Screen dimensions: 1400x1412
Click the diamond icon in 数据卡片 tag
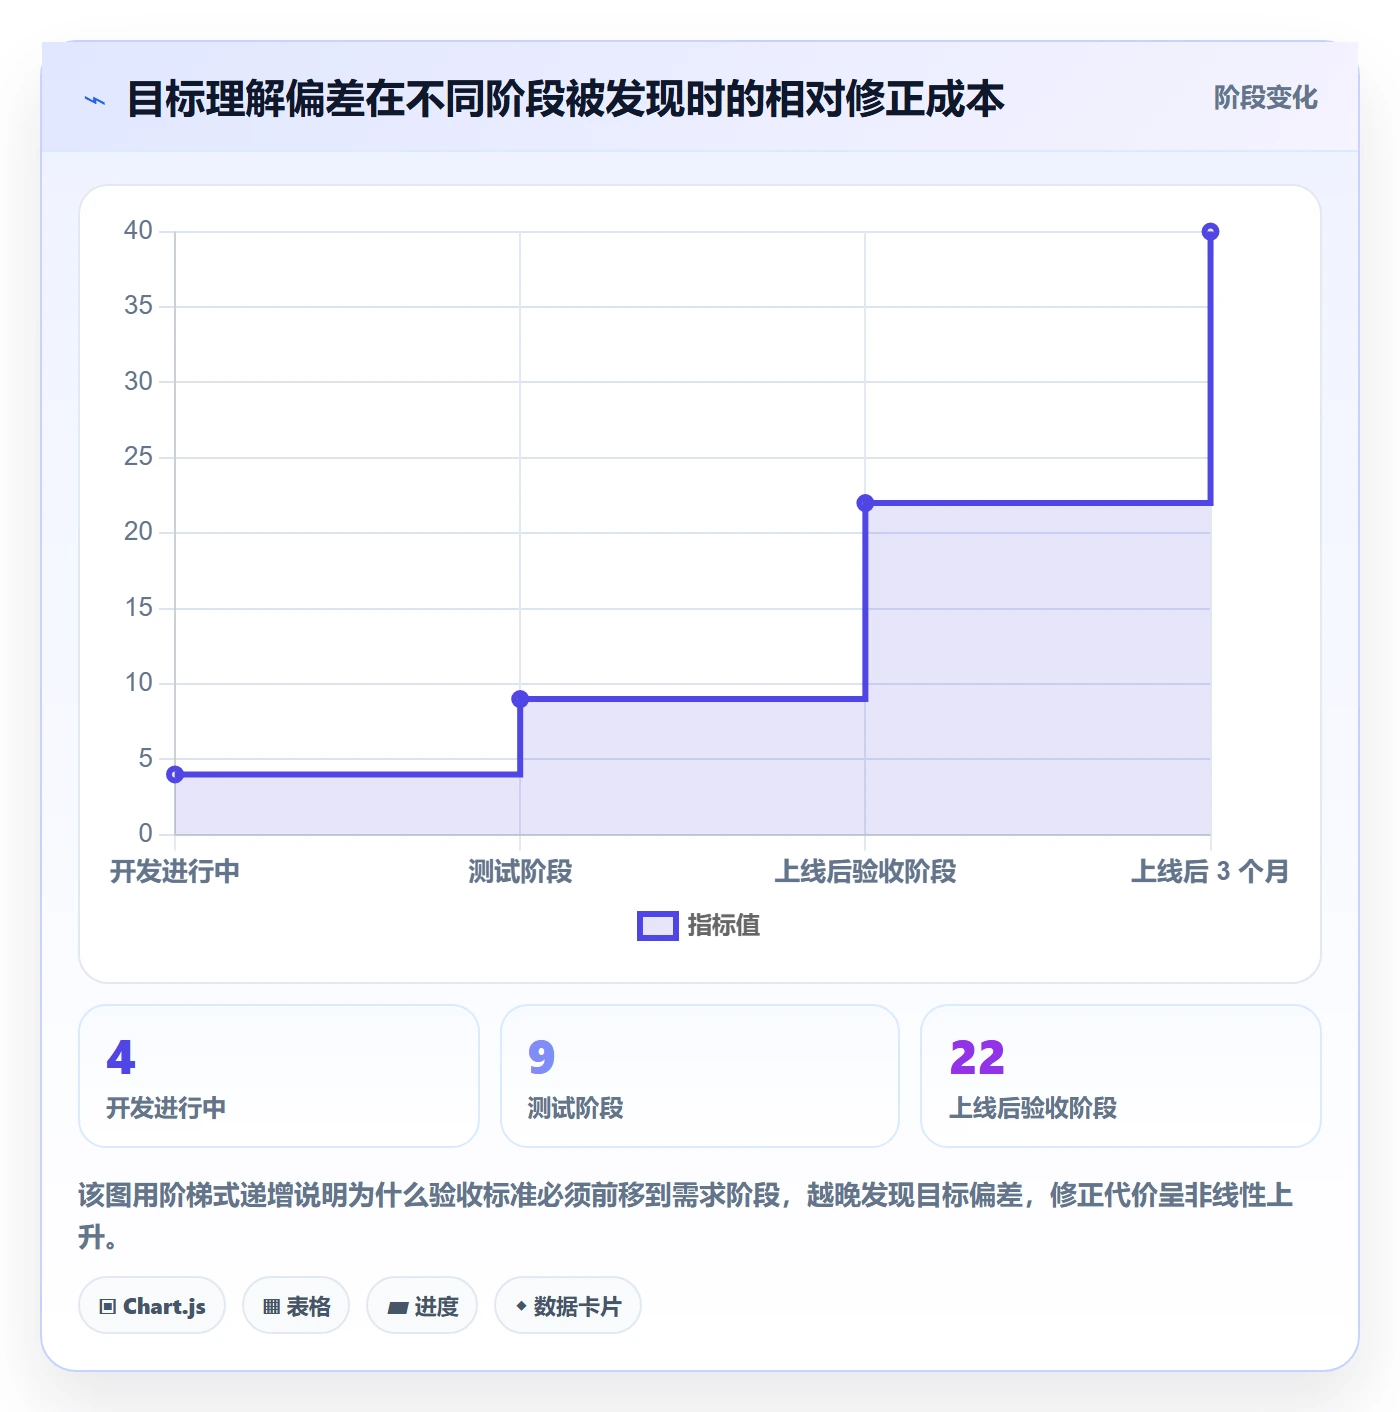pos(521,1306)
